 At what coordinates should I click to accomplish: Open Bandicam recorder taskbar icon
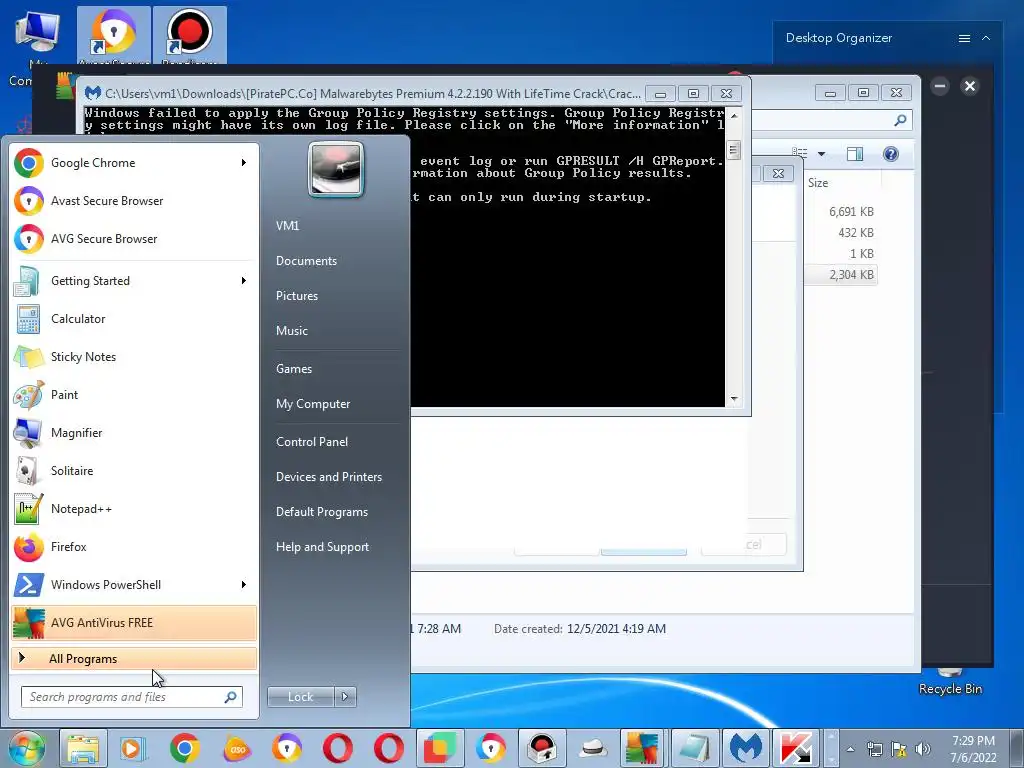tap(541, 748)
